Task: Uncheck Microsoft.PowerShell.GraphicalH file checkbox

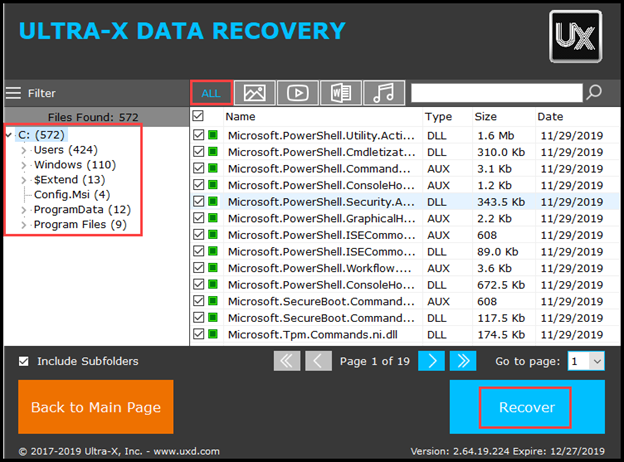Action: click(199, 218)
